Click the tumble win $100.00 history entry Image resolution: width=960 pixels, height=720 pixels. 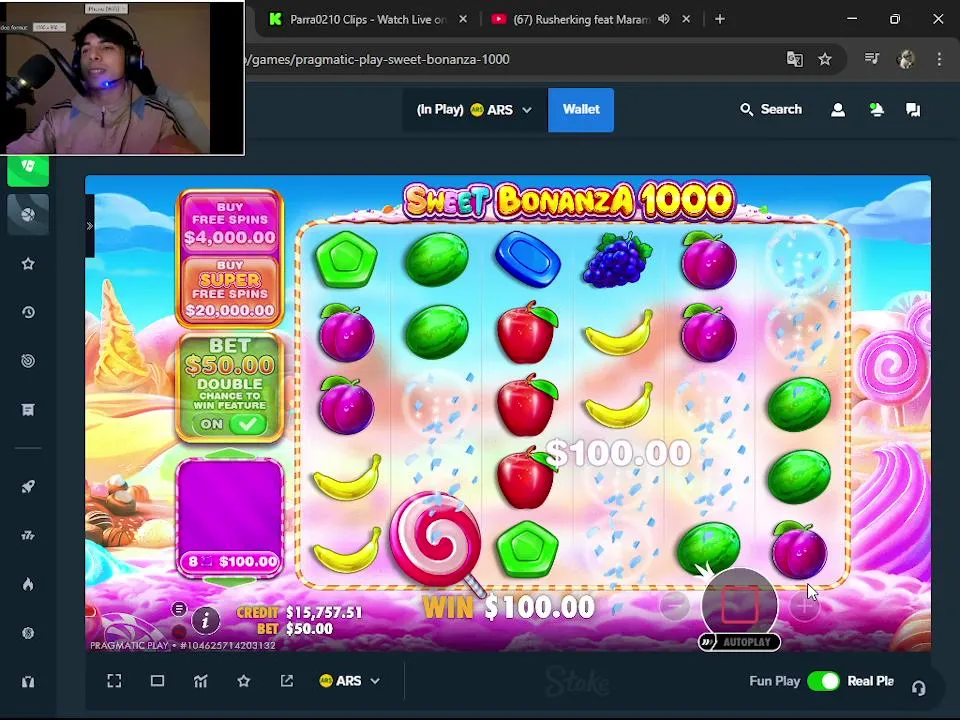click(233, 561)
